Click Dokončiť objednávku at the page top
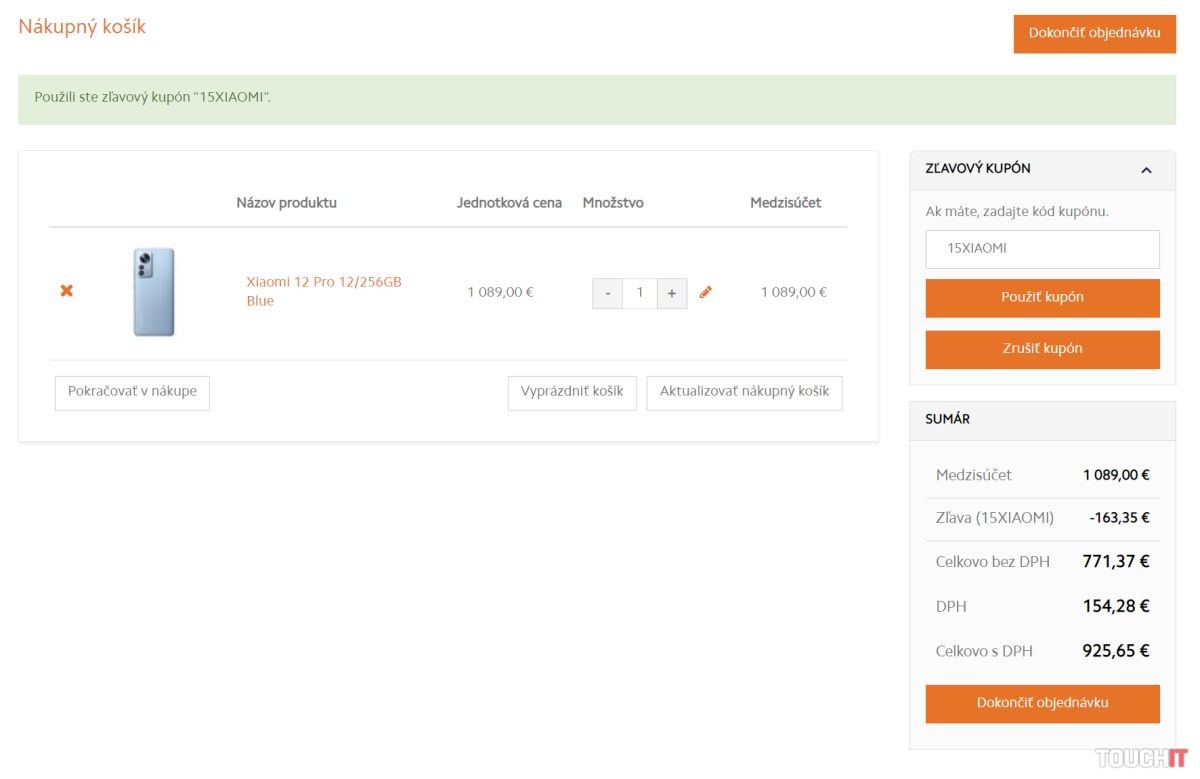Viewport: 1200px width, 779px height. pos(1094,33)
